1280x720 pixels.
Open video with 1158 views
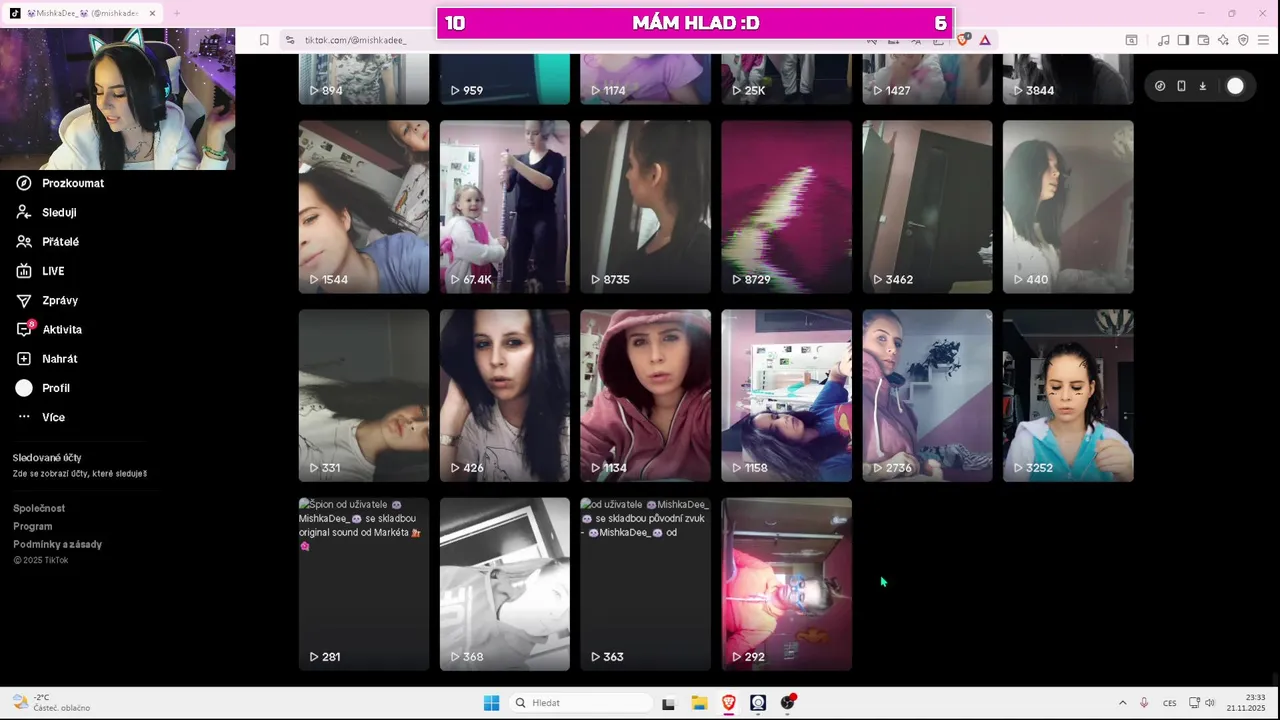click(x=787, y=396)
